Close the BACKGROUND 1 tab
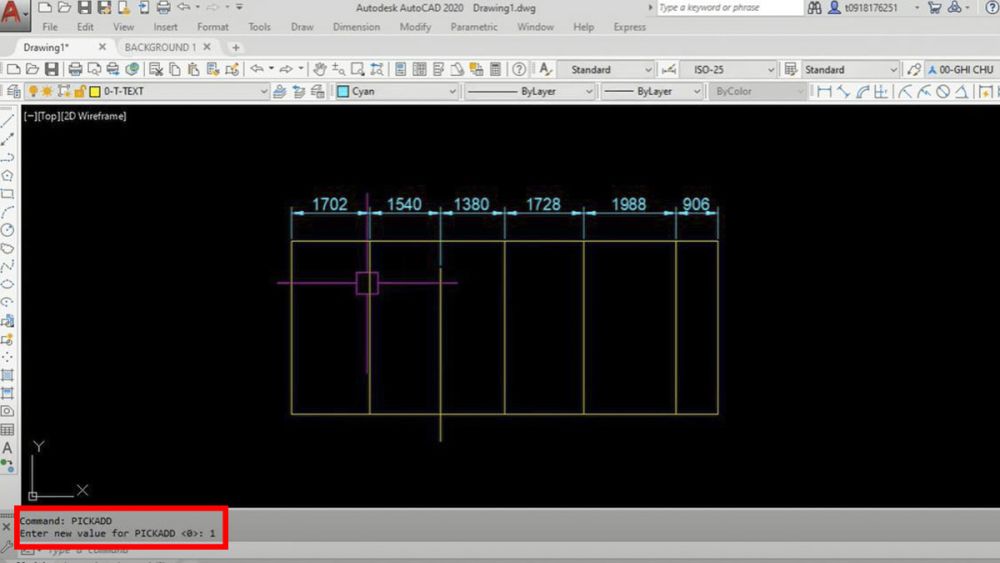1000x563 pixels. (x=207, y=47)
